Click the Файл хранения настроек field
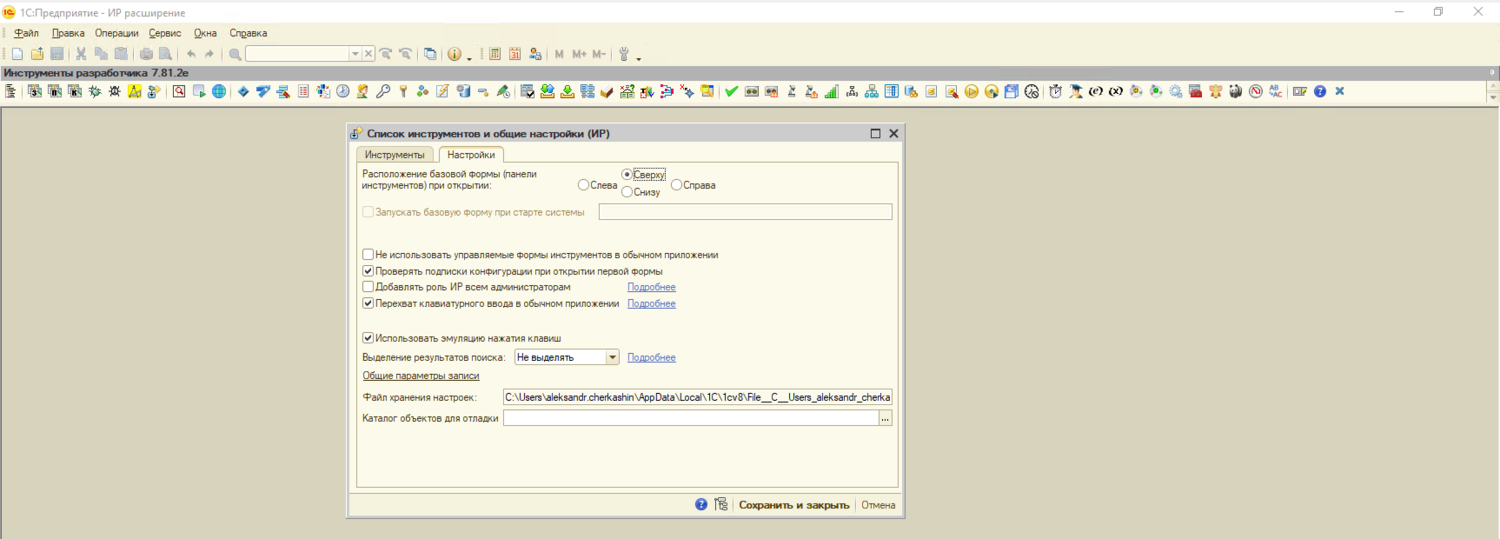 pos(697,397)
